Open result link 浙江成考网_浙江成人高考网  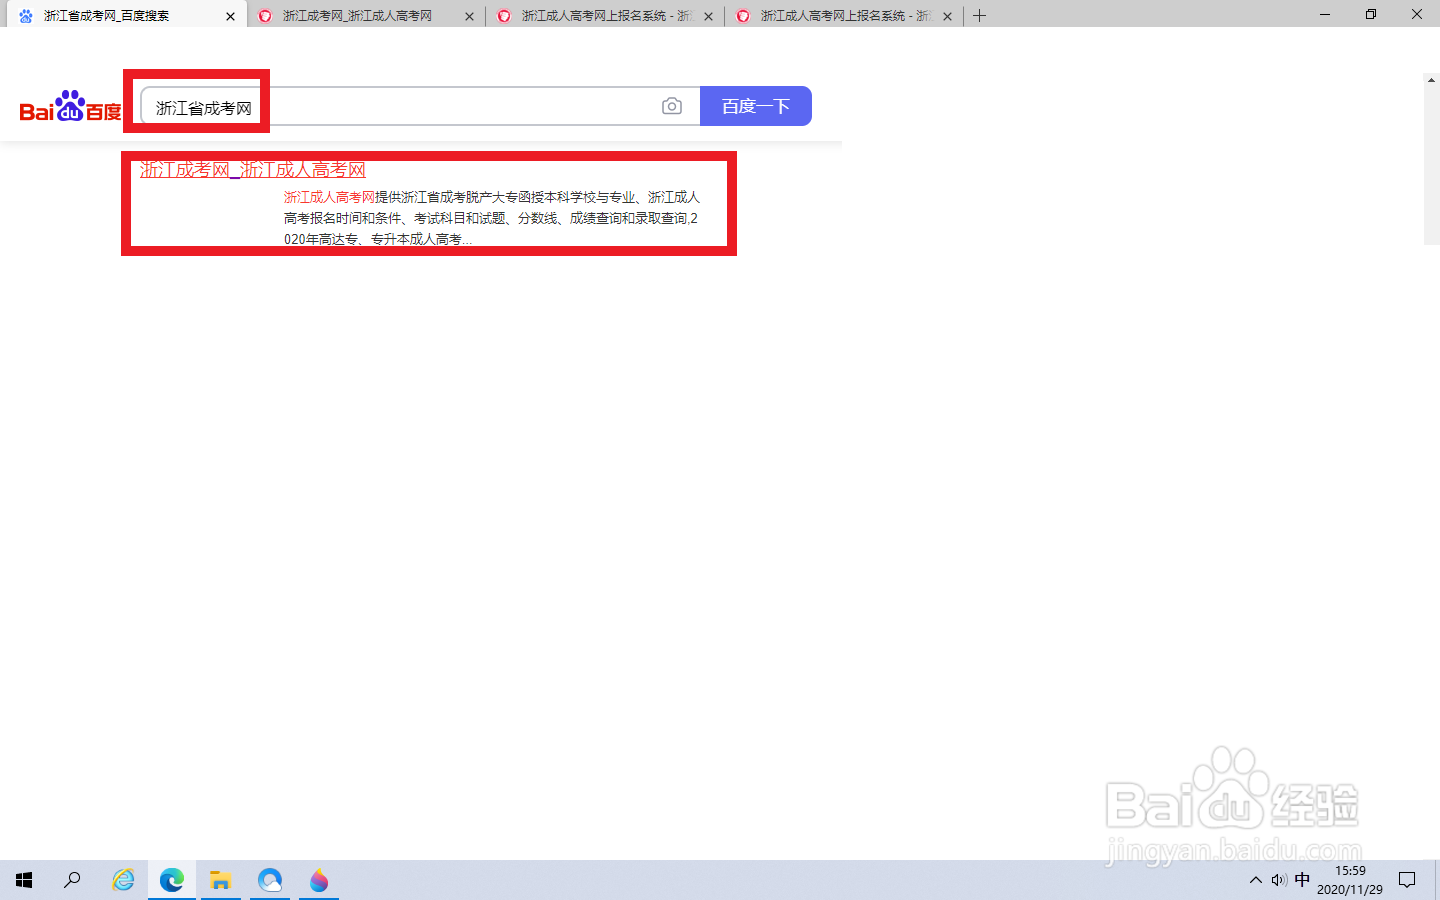[x=253, y=170]
